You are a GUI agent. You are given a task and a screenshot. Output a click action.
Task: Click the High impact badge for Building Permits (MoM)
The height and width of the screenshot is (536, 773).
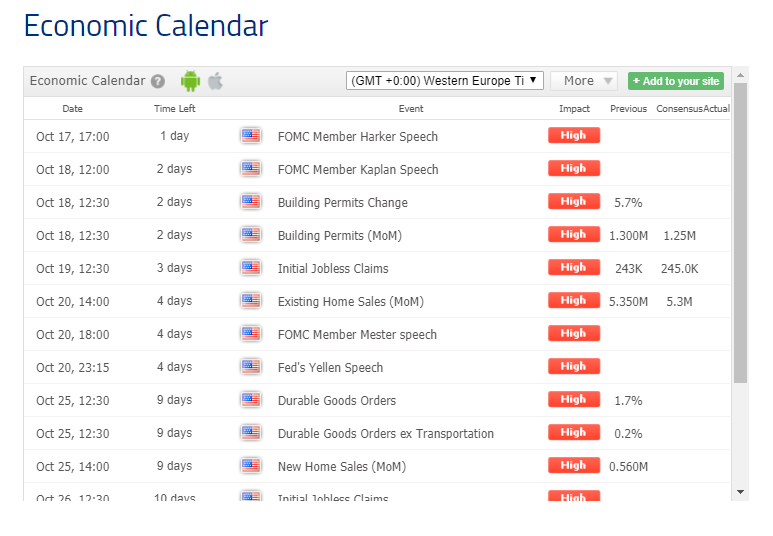(574, 235)
